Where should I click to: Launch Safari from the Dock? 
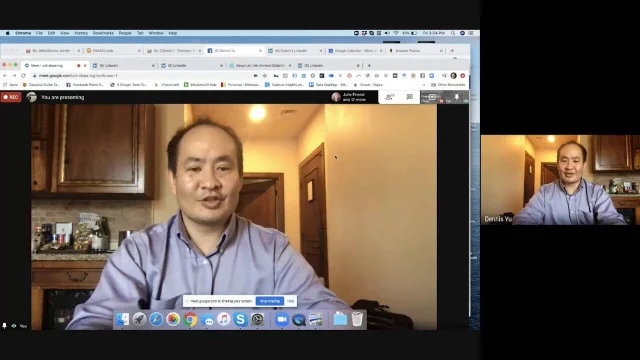click(156, 319)
